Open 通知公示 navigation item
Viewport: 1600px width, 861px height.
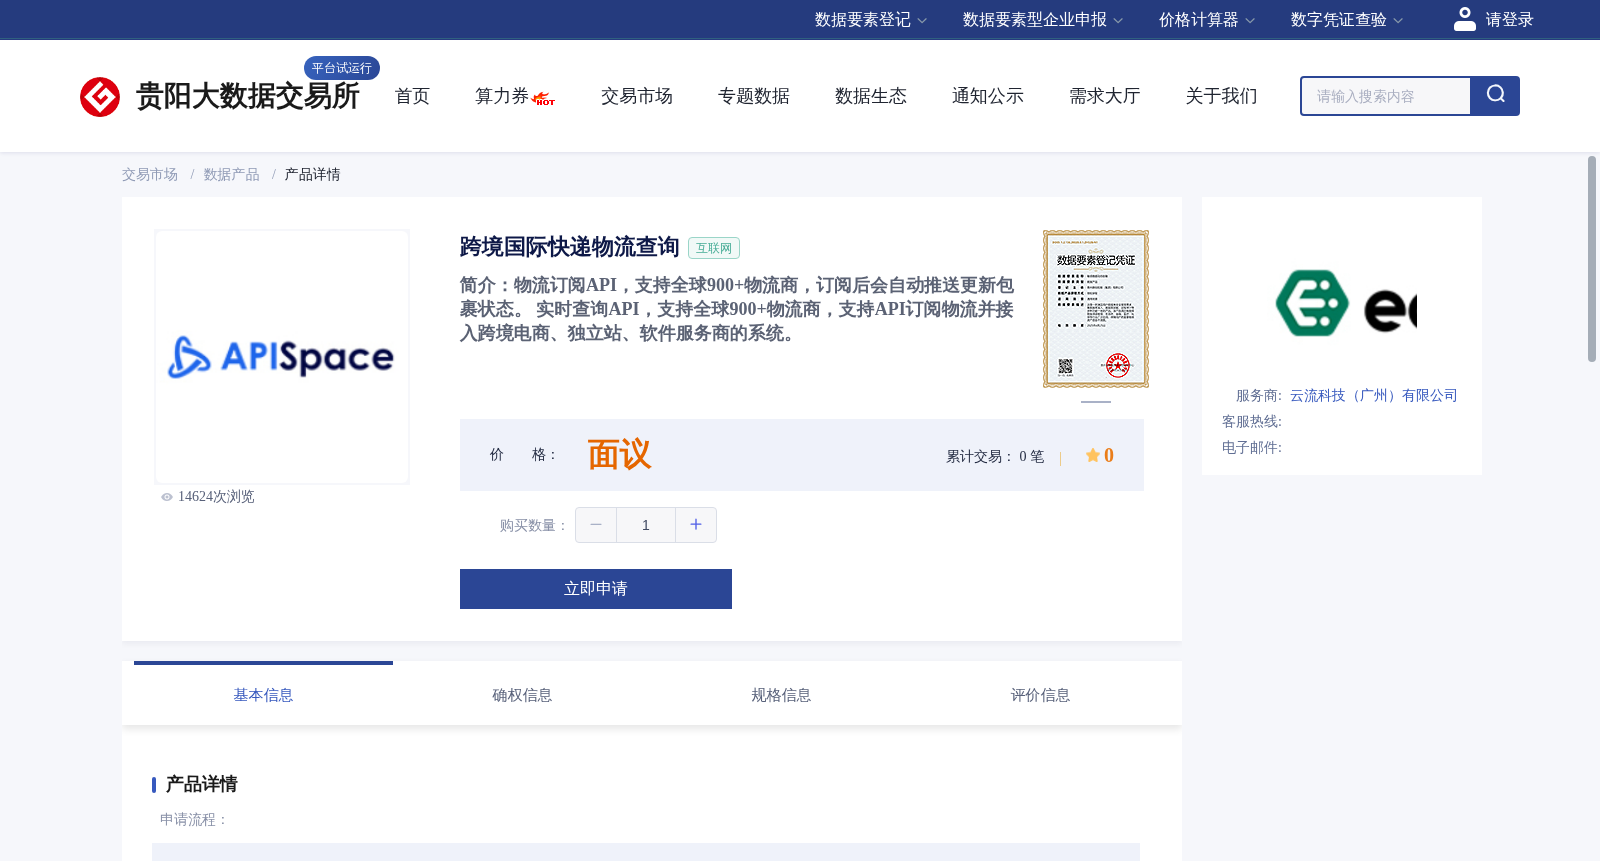(988, 96)
